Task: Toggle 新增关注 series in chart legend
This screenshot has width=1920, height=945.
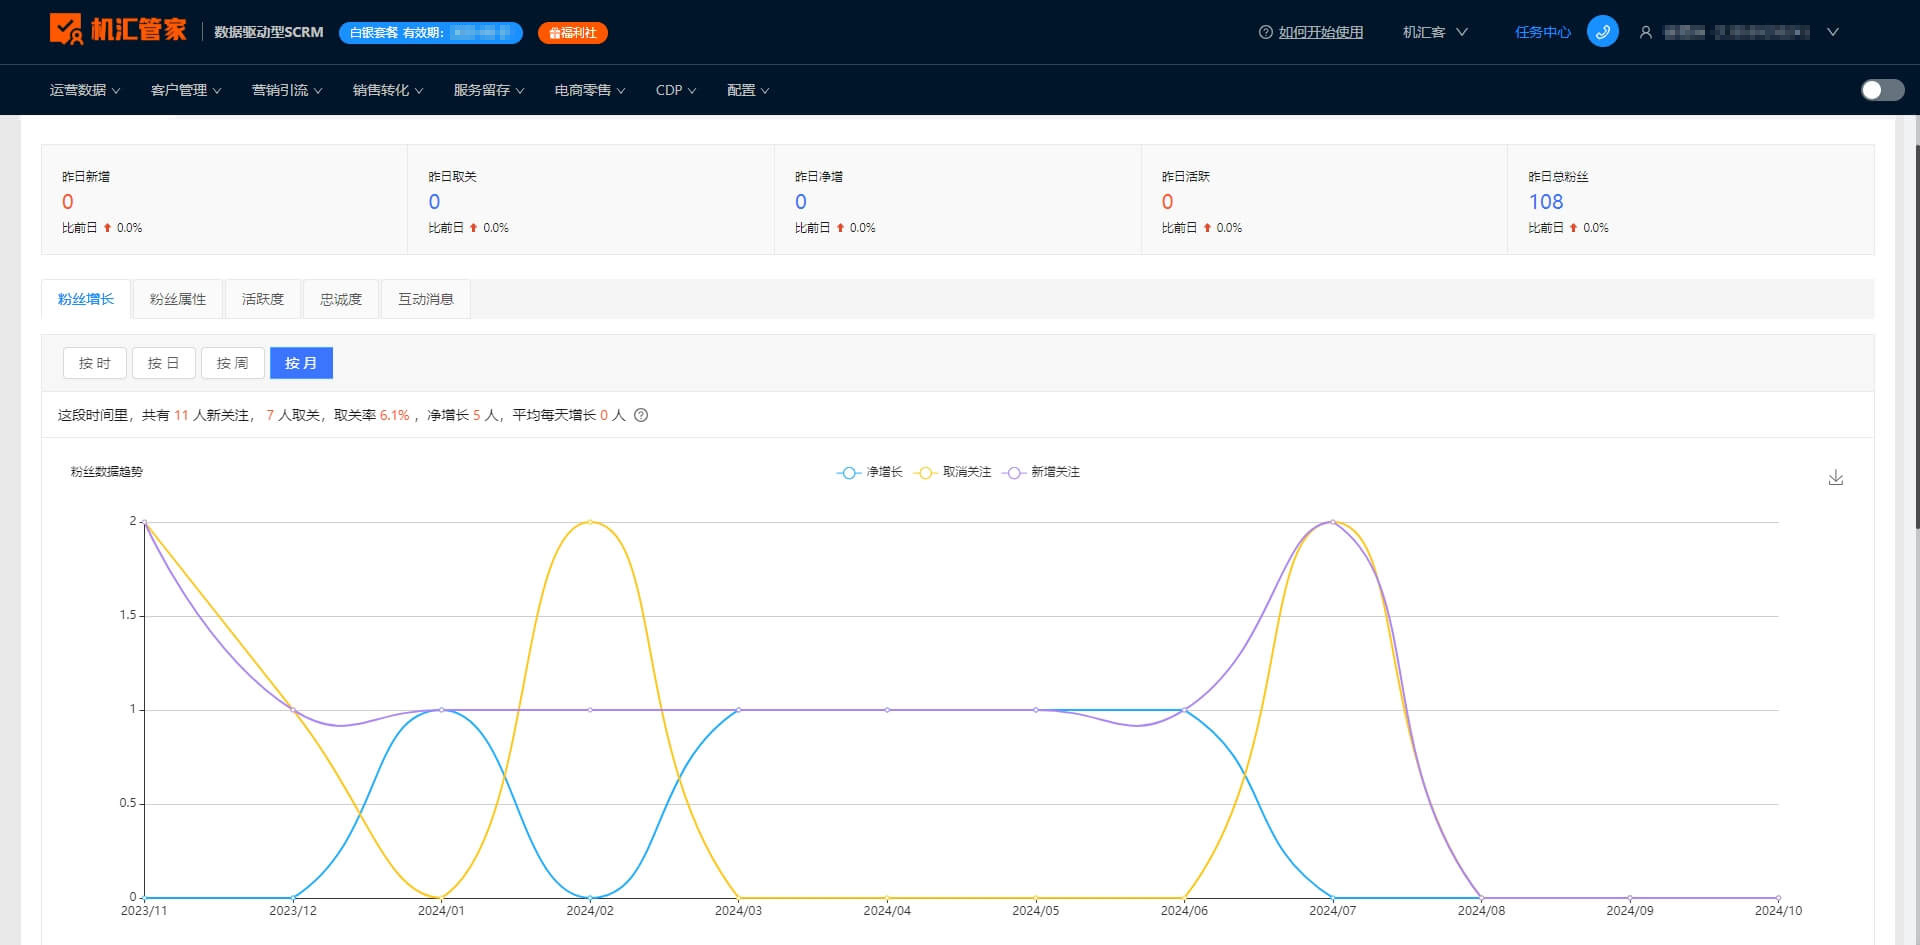Action: [1041, 472]
